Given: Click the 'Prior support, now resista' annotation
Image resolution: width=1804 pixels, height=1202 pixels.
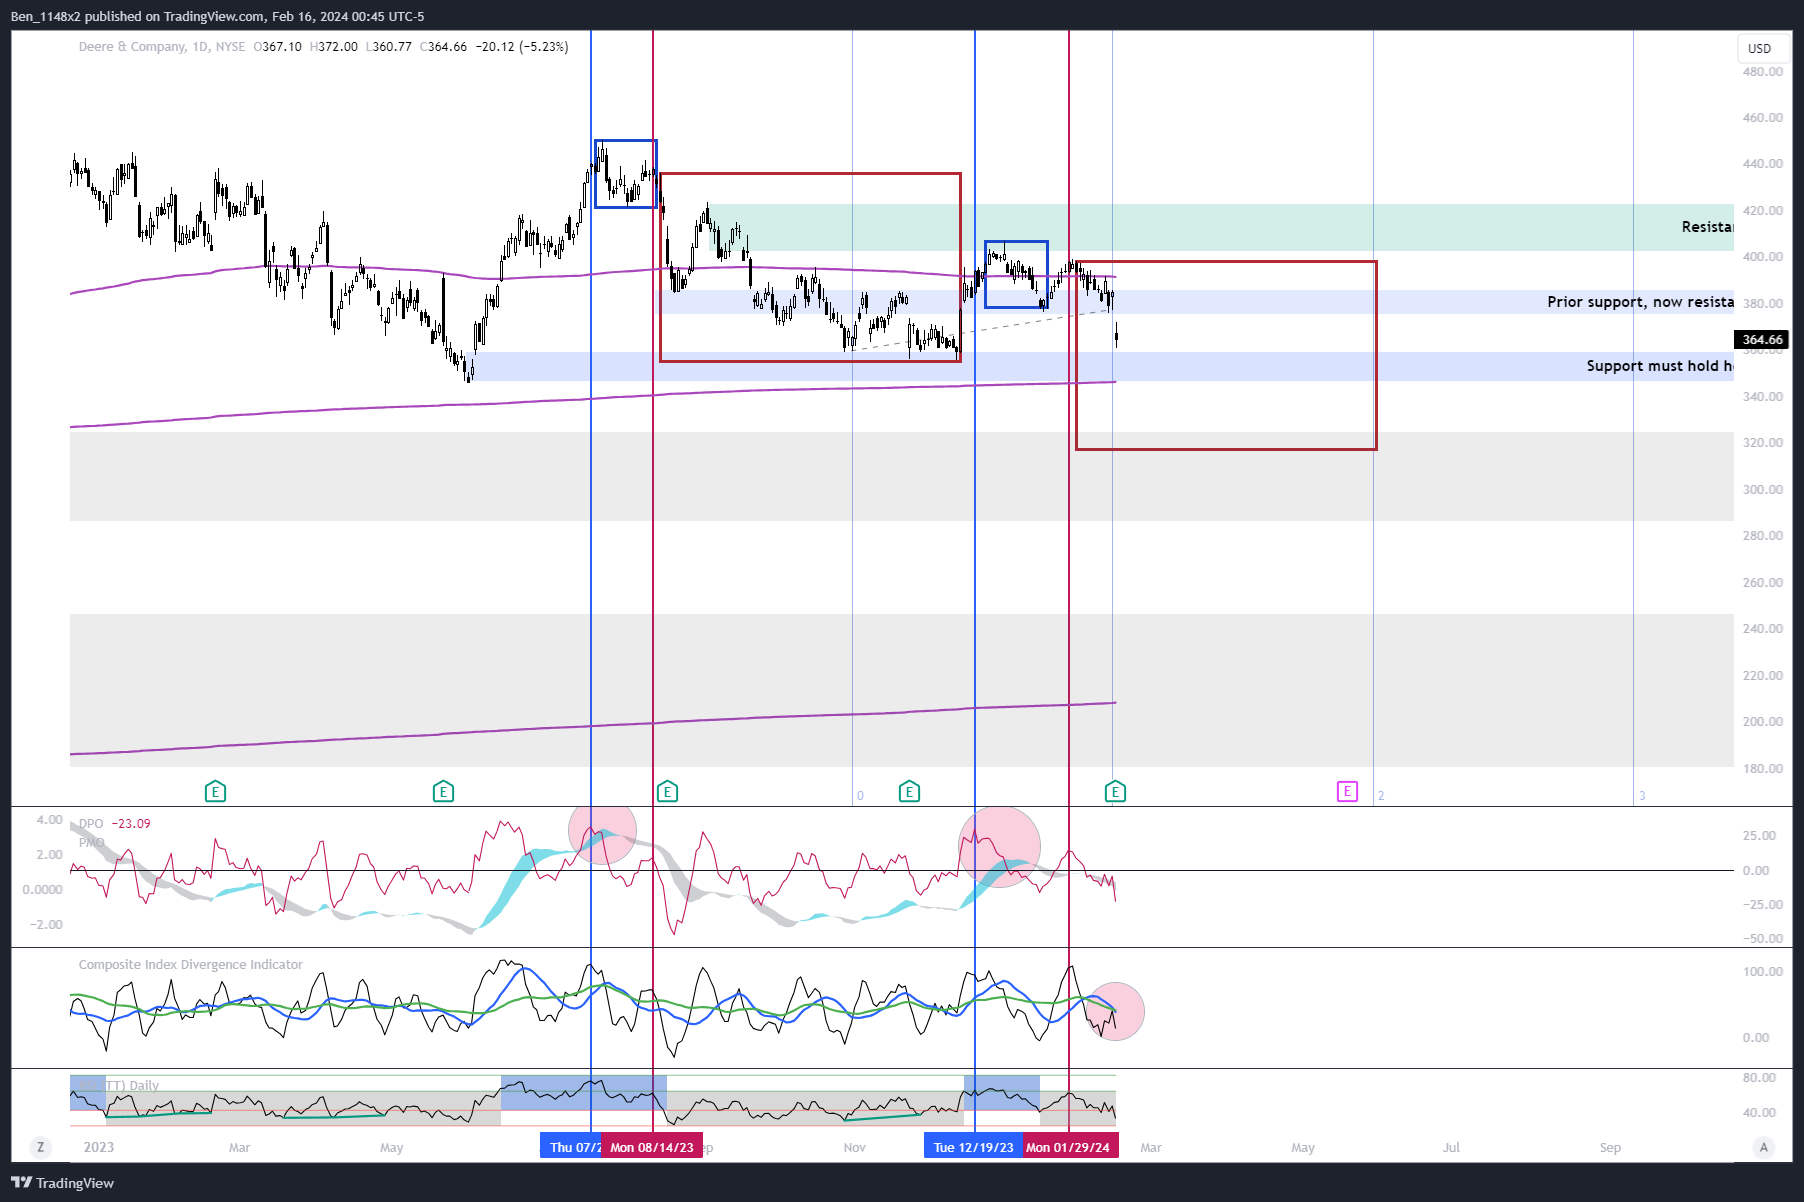Looking at the screenshot, I should tap(1640, 302).
